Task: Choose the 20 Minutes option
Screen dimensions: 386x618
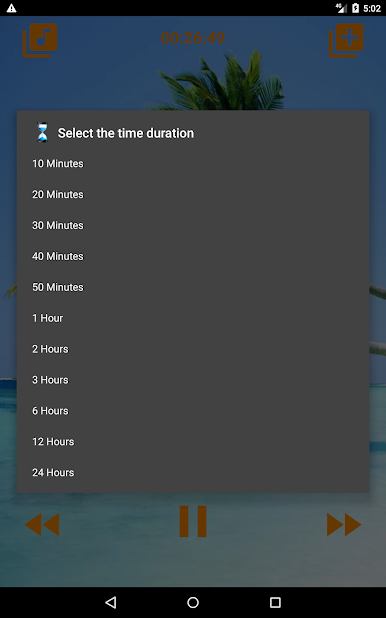Action: click(x=193, y=194)
